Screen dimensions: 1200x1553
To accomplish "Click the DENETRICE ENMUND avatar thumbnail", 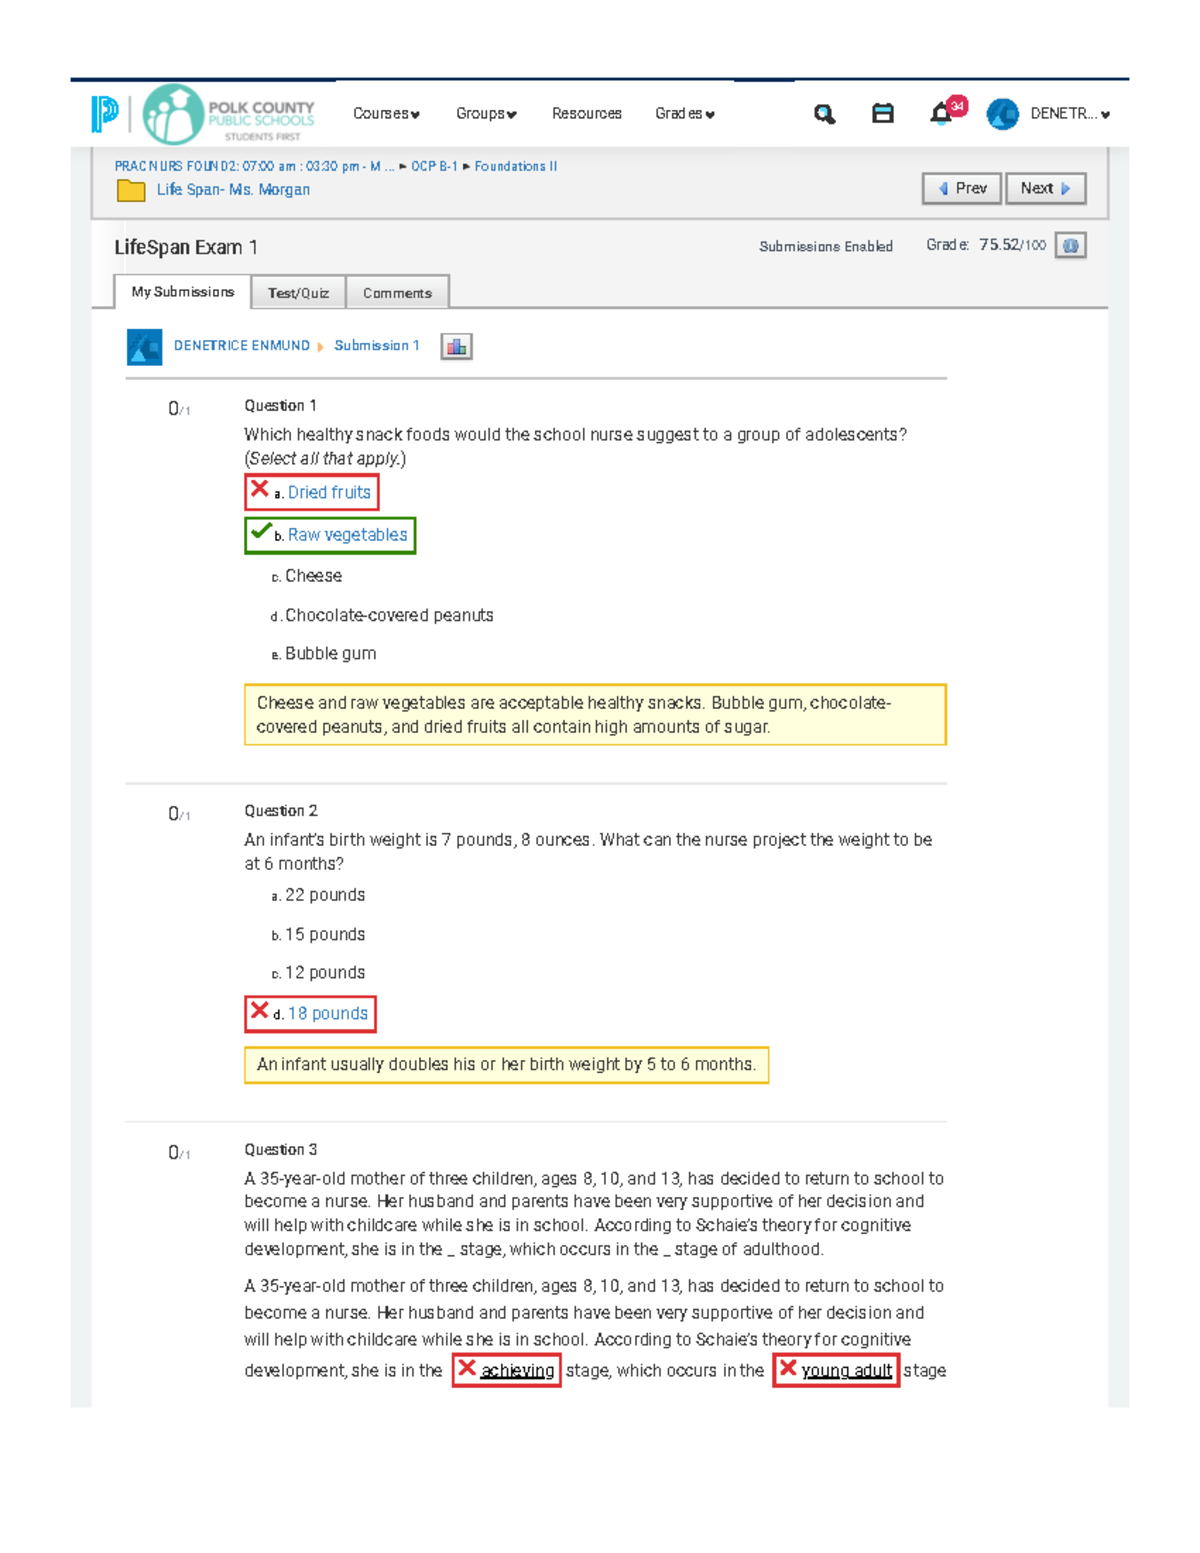I will [143, 345].
